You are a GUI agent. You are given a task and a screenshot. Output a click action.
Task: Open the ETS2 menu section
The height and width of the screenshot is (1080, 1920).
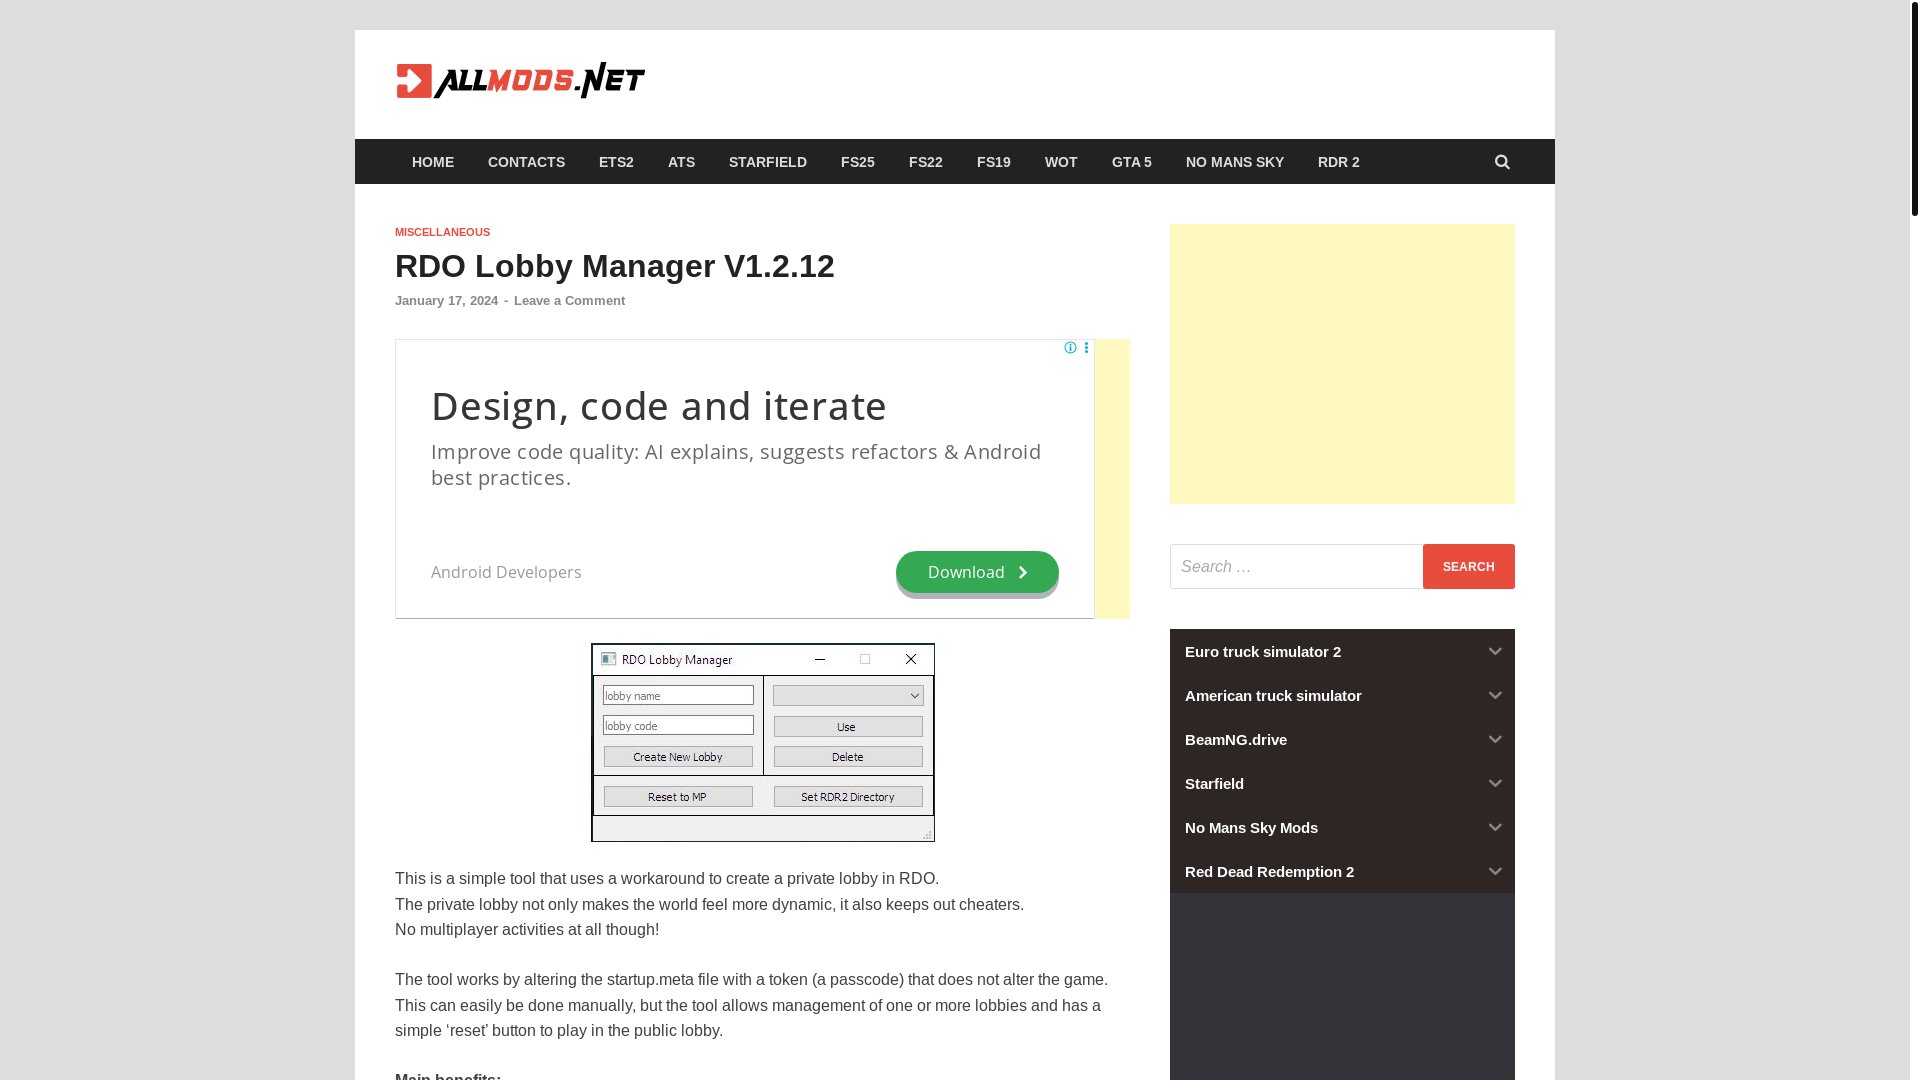616,162
